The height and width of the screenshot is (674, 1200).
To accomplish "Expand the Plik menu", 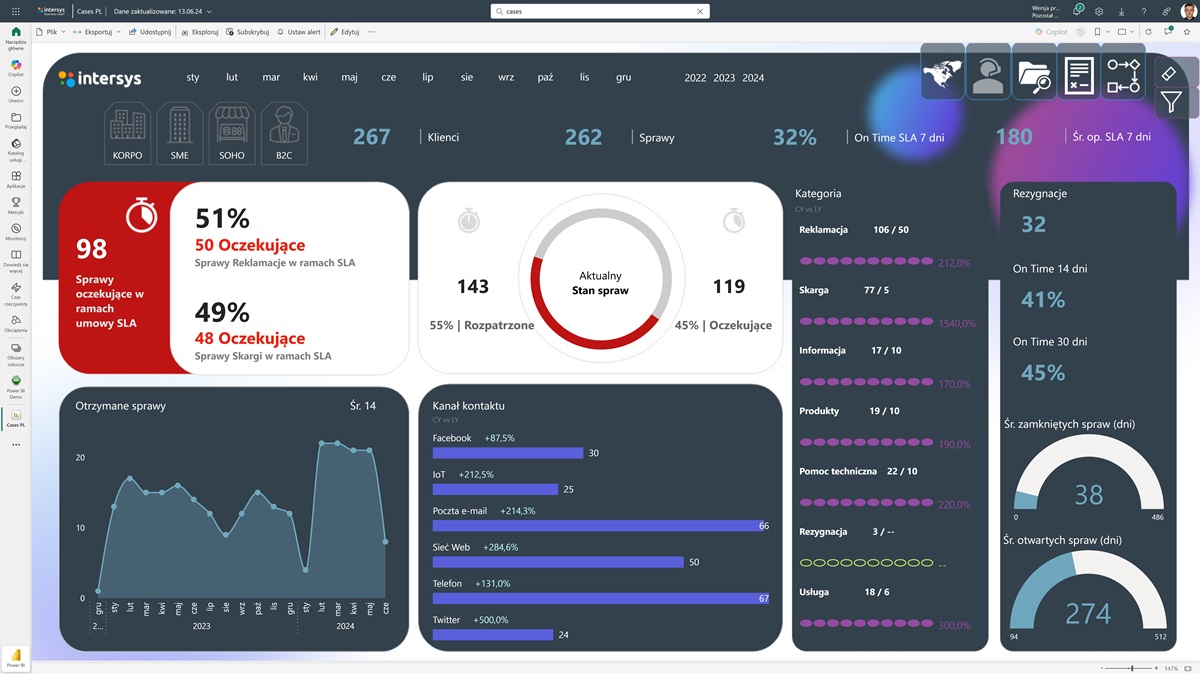I will [x=51, y=32].
